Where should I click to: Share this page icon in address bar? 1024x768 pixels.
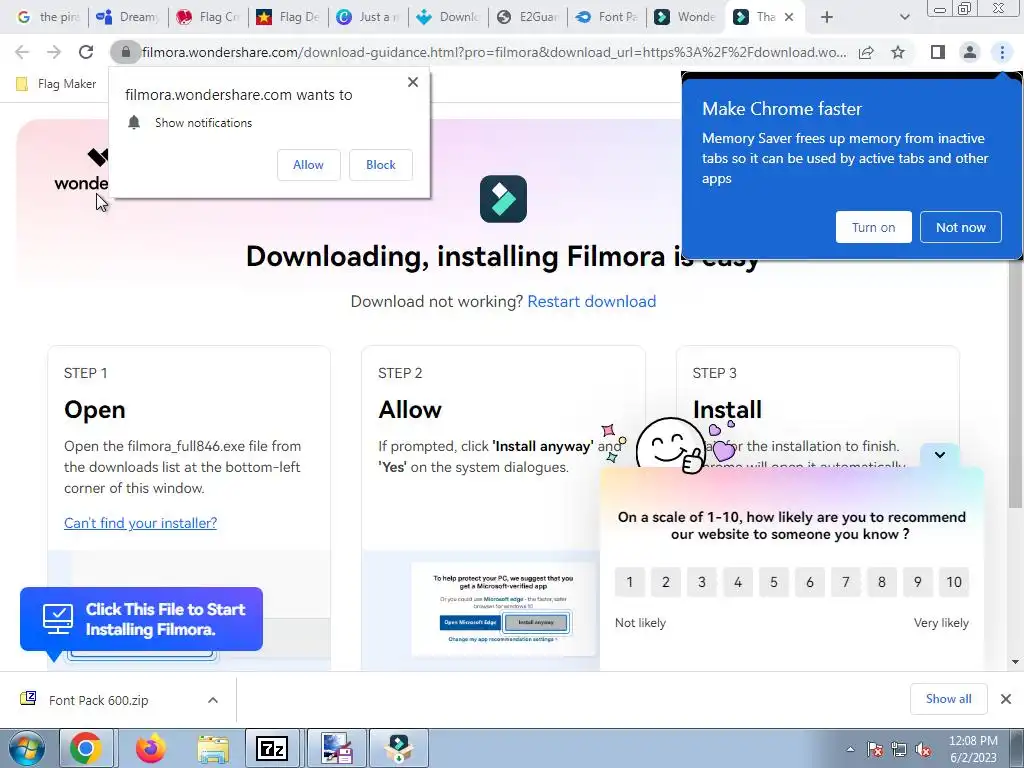tap(866, 52)
